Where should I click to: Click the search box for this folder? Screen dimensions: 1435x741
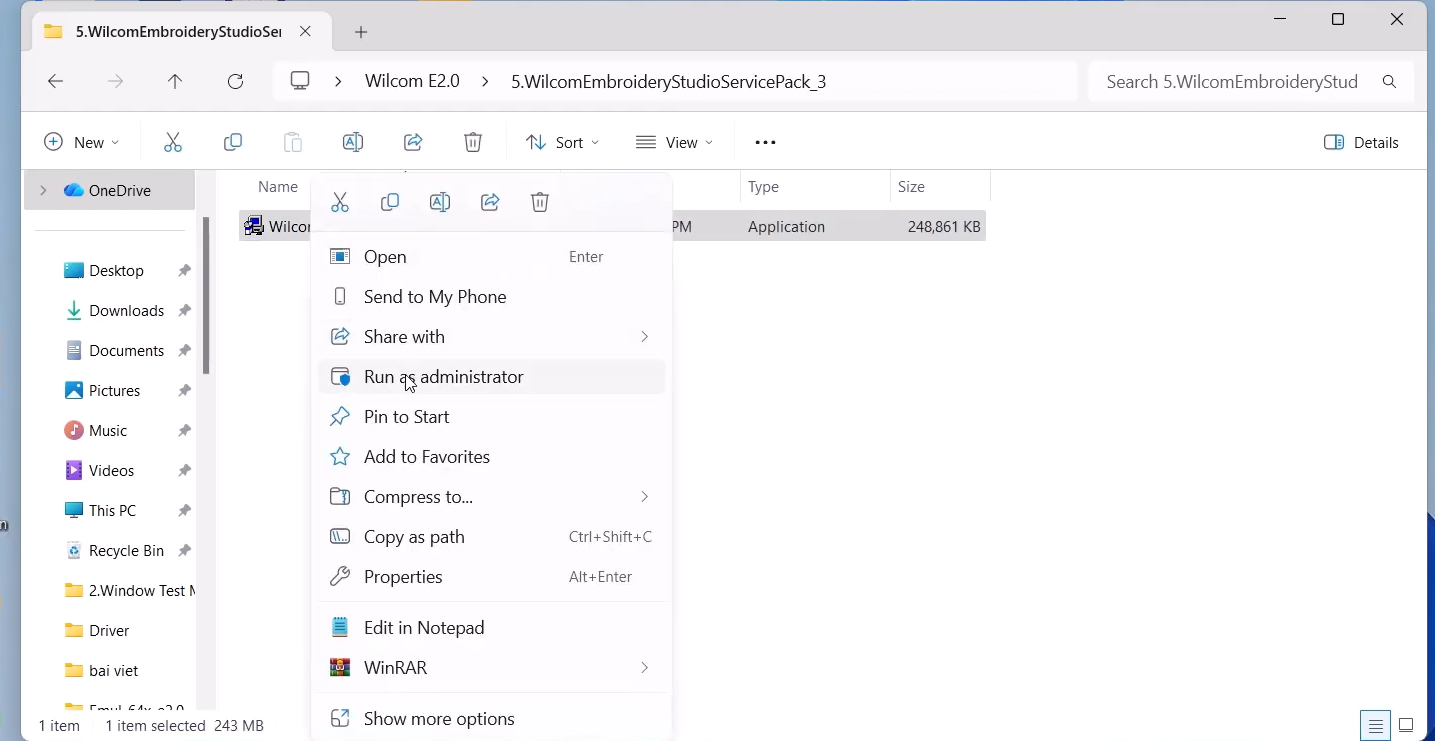pos(1235,82)
